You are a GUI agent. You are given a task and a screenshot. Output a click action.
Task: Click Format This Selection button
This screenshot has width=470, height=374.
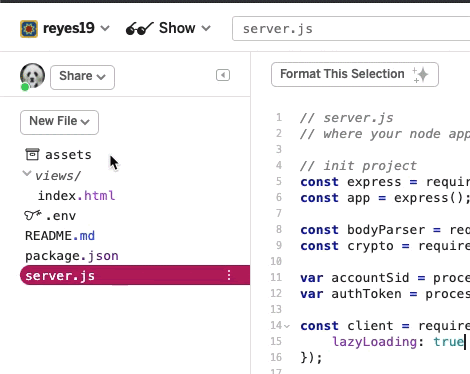click(x=355, y=74)
